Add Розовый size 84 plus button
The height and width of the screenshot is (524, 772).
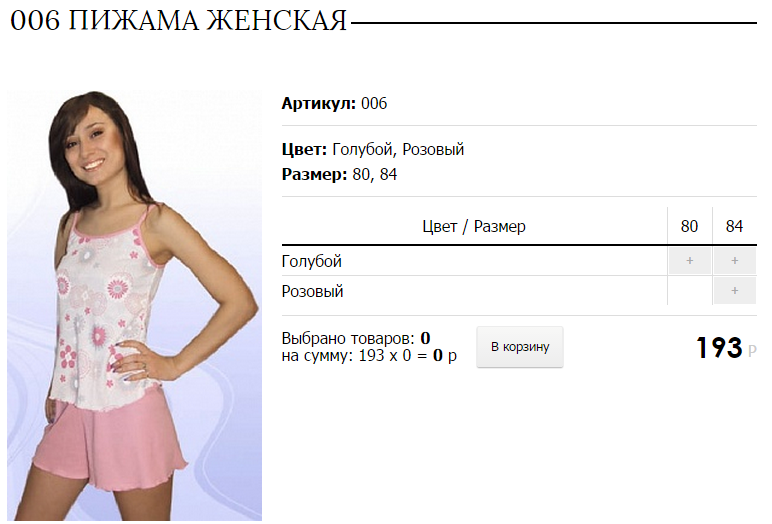[x=735, y=291]
